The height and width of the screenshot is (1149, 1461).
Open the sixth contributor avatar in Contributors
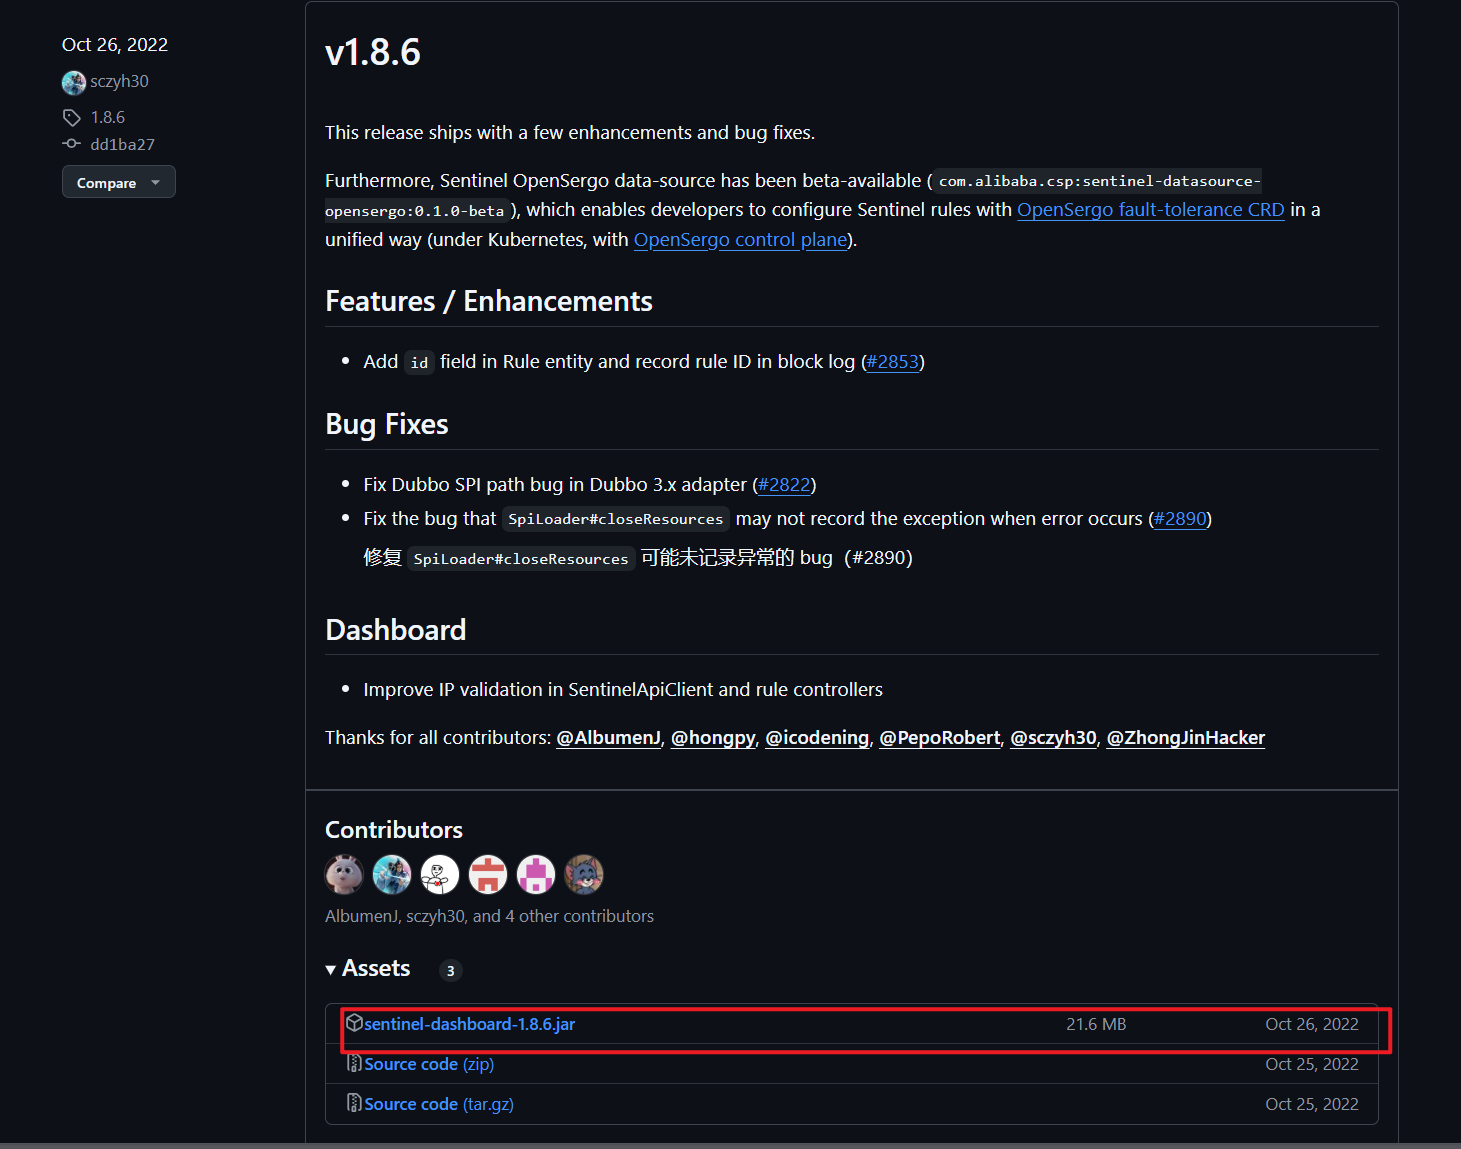pos(584,874)
